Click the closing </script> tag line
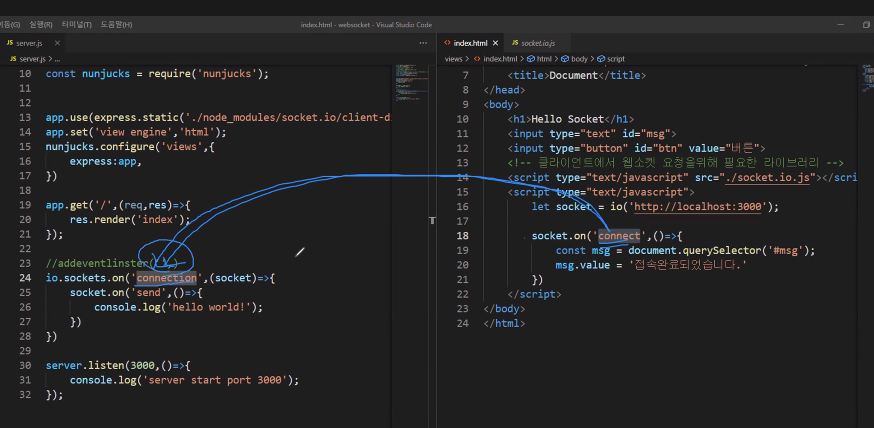Viewport: 874px width, 428px height. click(x=535, y=294)
